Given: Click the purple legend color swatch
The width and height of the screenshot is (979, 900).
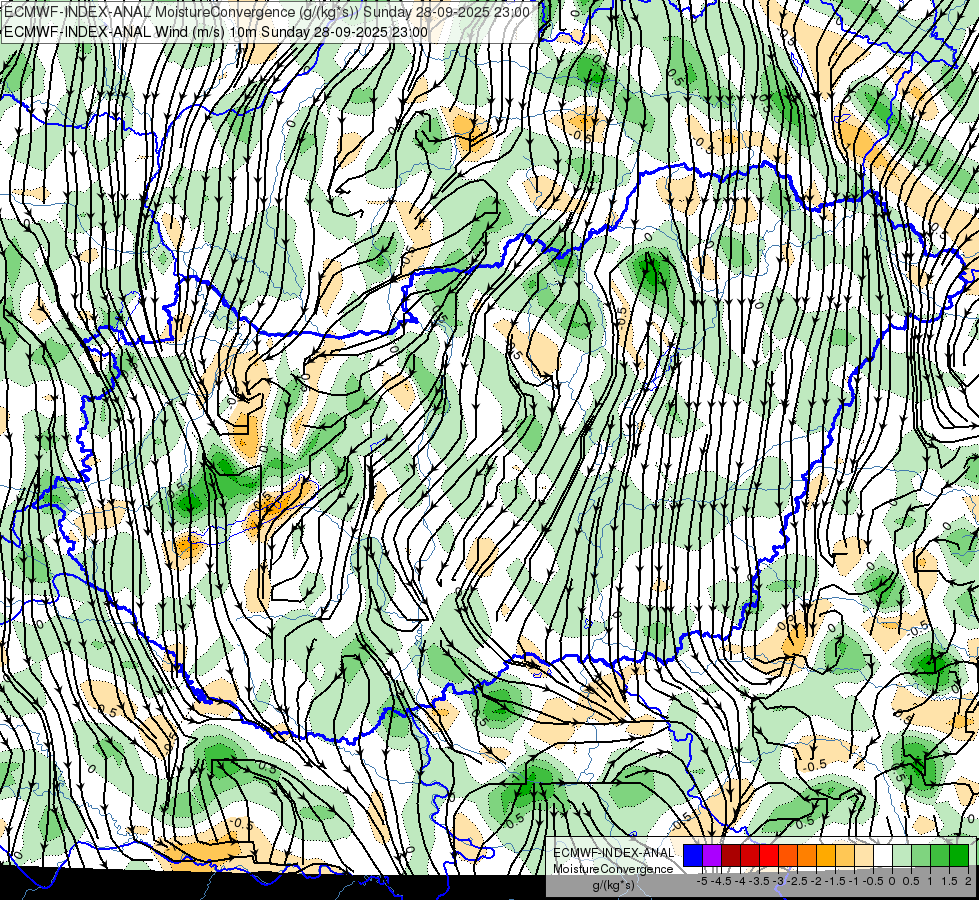Looking at the screenshot, I should point(712,856).
